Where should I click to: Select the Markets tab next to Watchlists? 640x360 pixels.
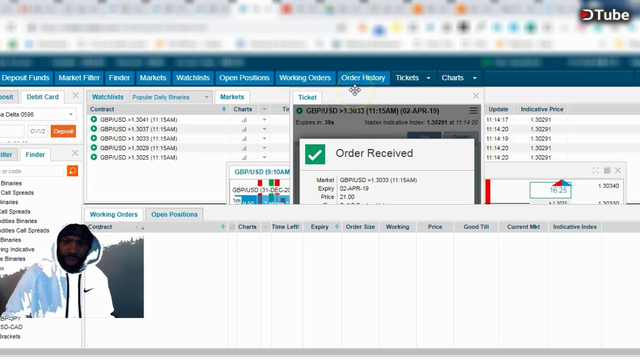pos(232,97)
